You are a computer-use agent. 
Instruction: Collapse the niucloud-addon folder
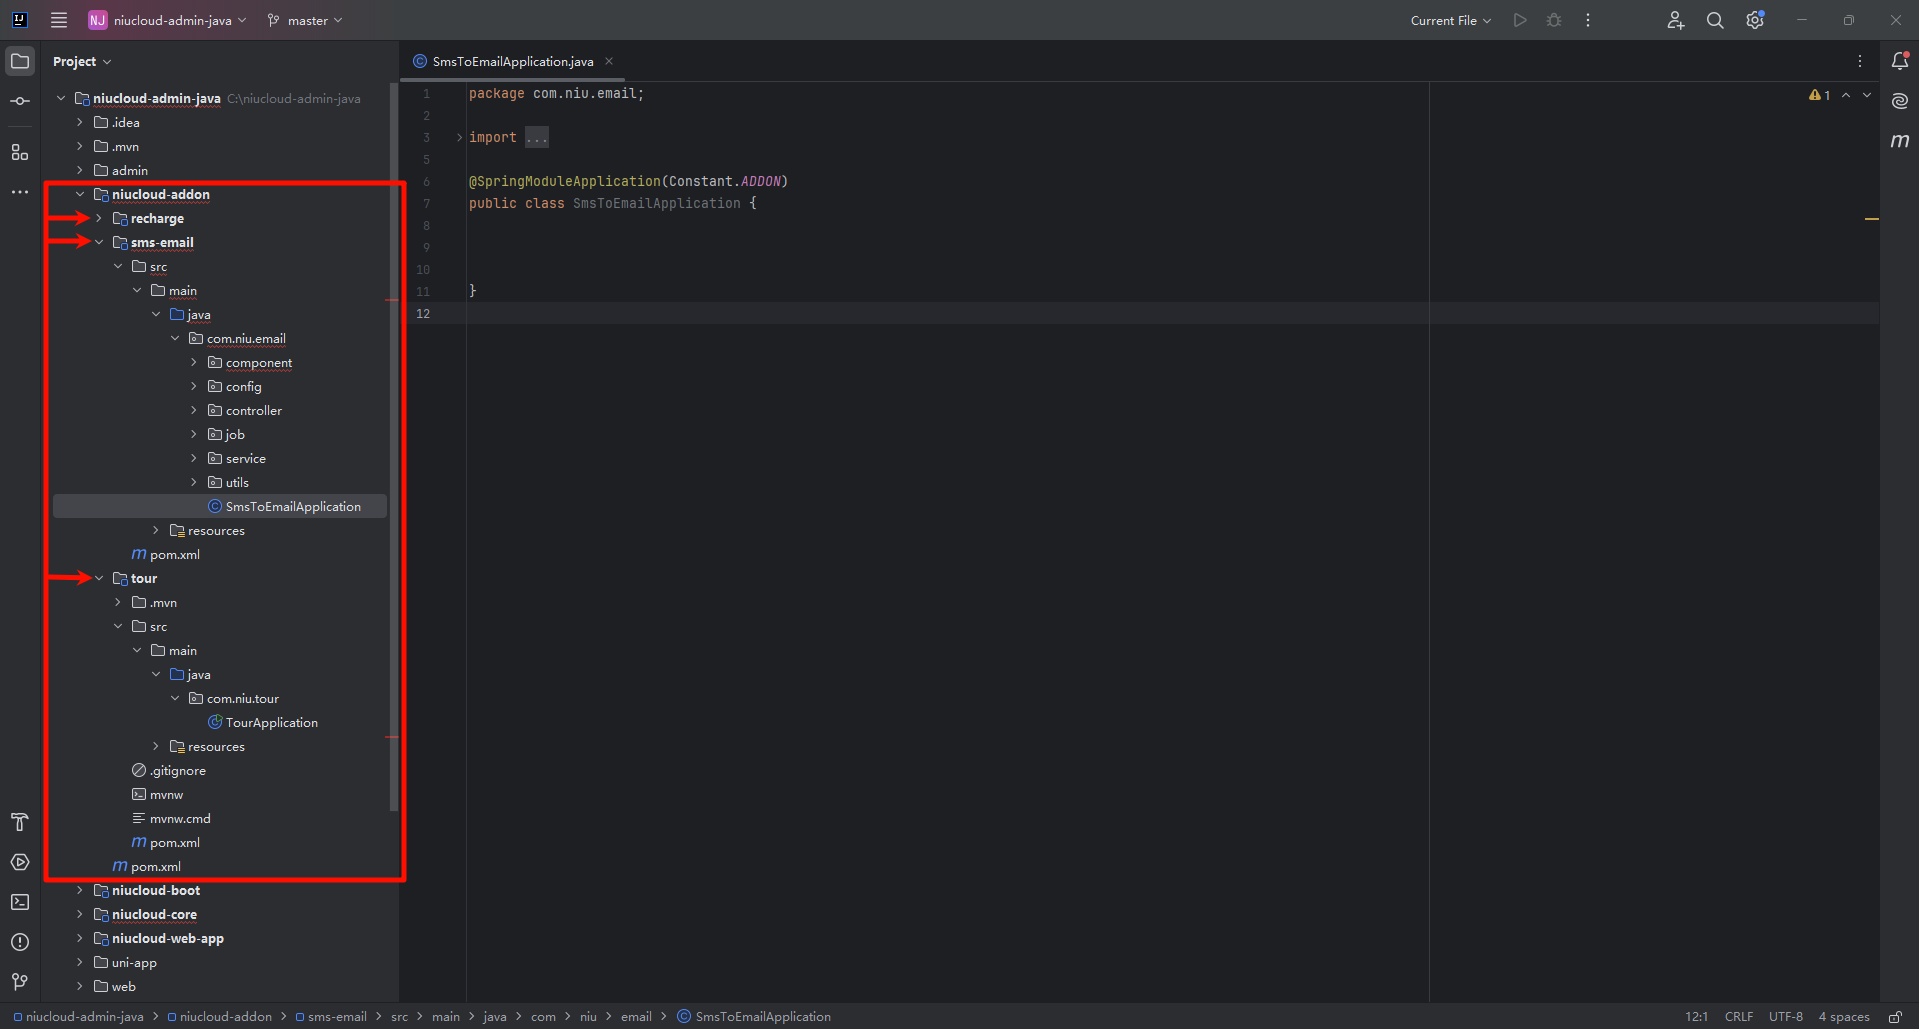coord(80,194)
